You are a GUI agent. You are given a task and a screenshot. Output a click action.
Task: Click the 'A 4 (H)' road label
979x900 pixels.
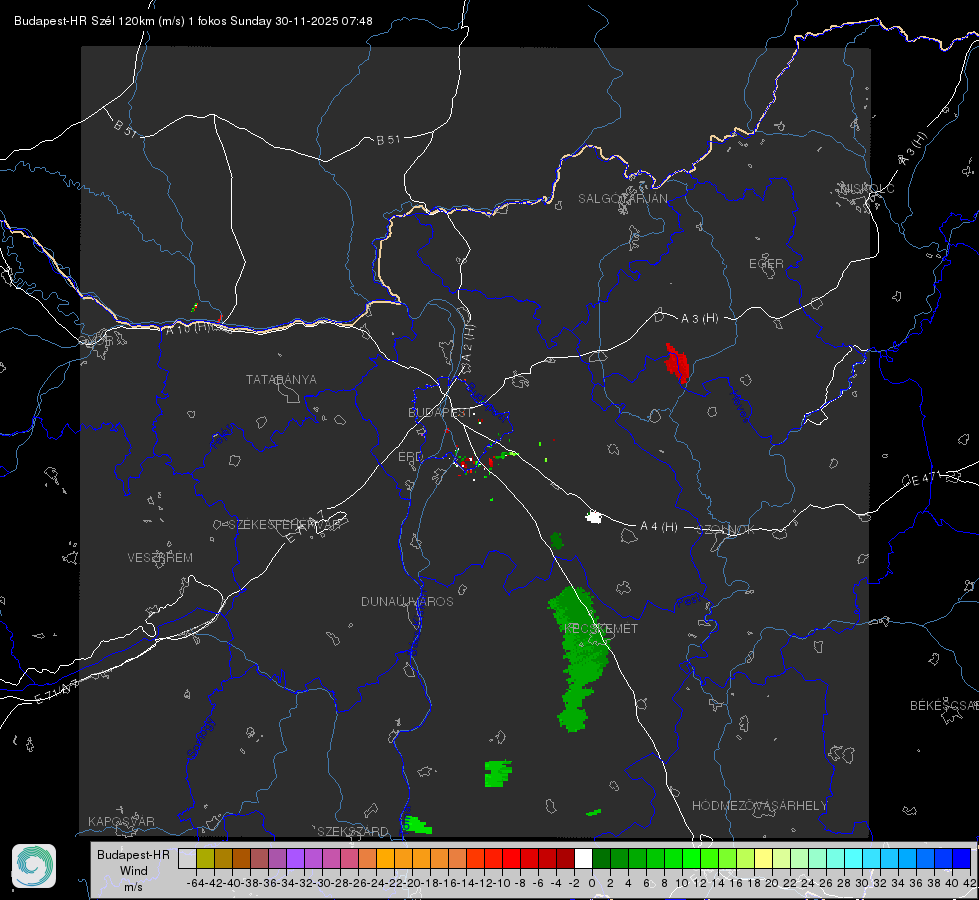tap(659, 527)
